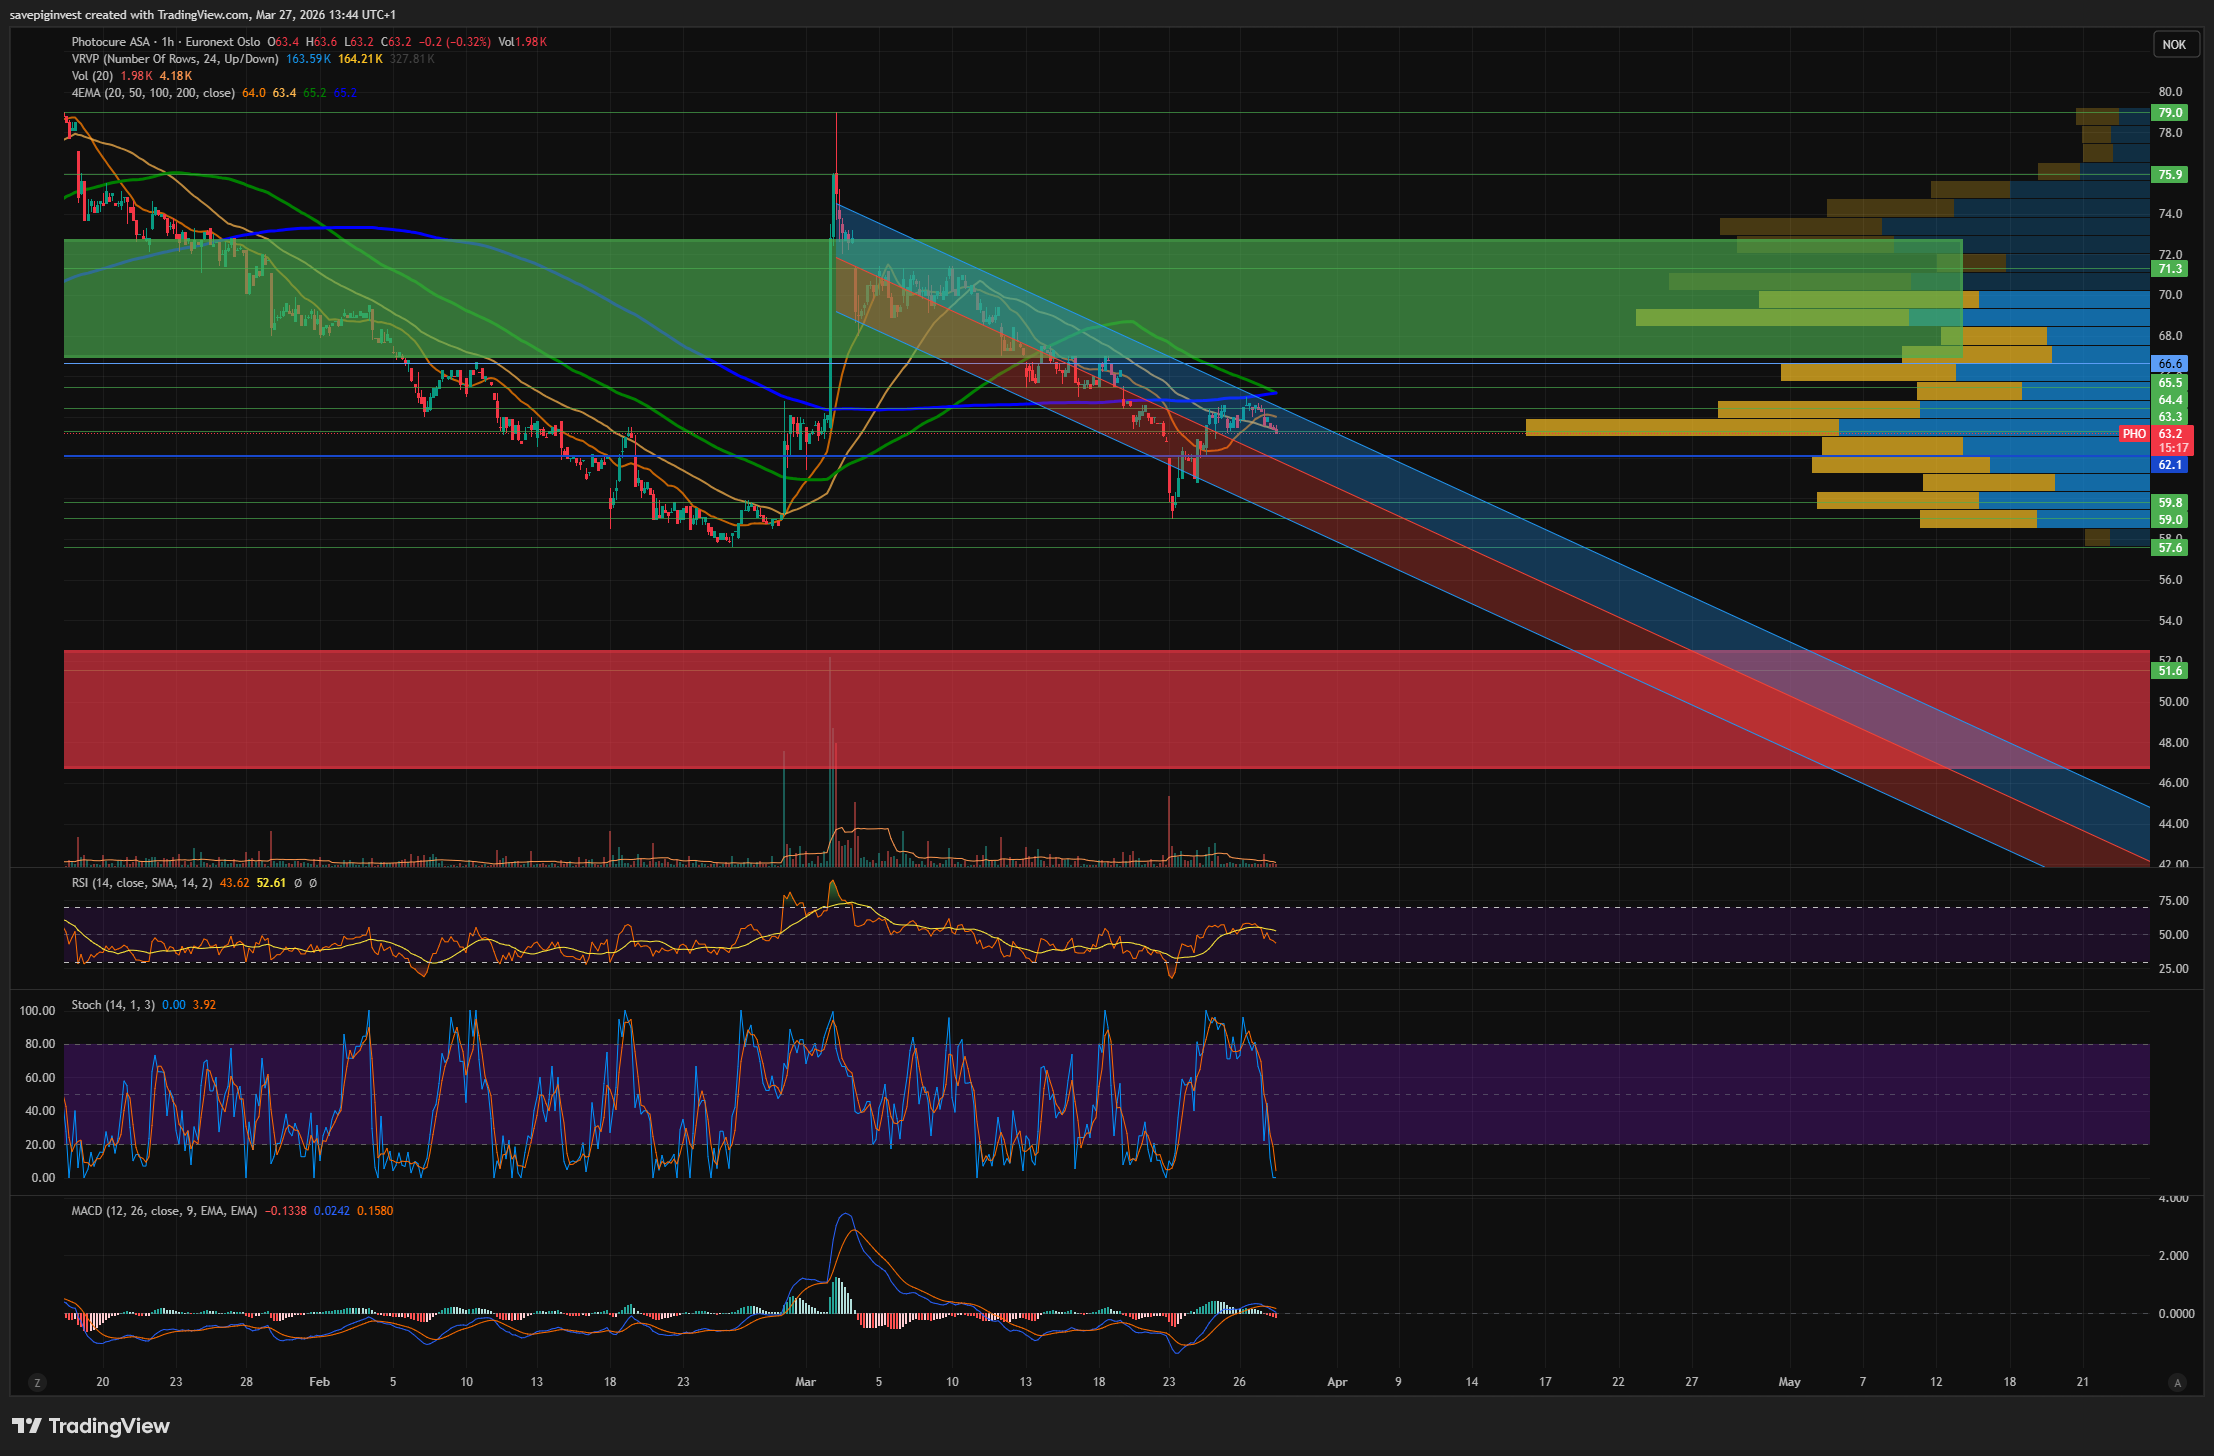Image resolution: width=2214 pixels, height=1456 pixels.
Task: Open the Photocure ASA symbol title
Action: [110, 42]
